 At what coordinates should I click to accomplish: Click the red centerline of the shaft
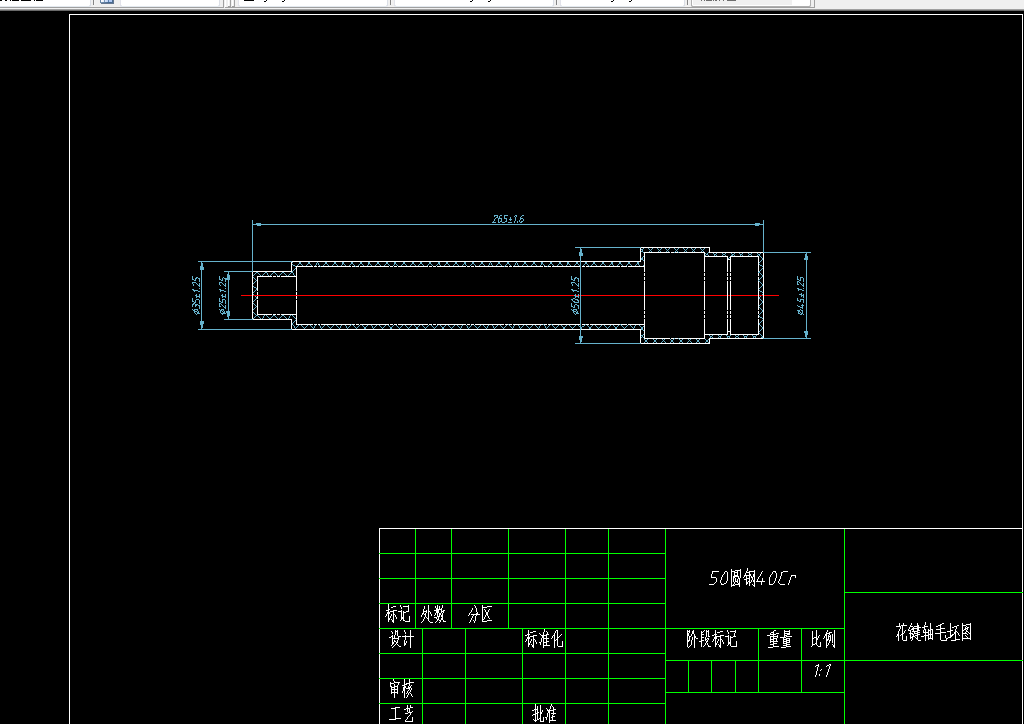(x=509, y=296)
